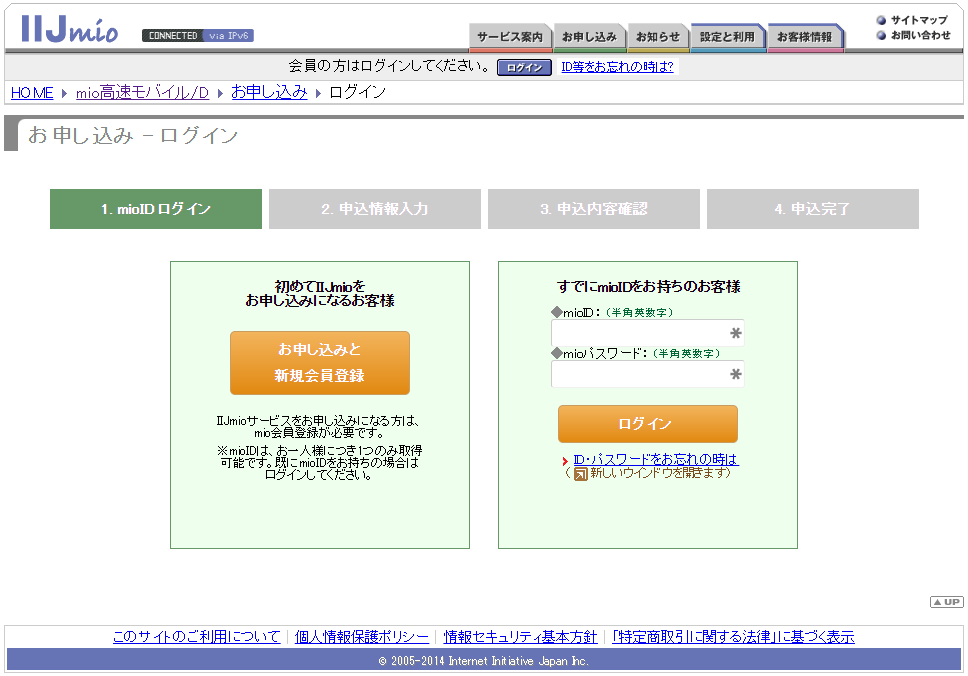Open the お客様情報 tab
This screenshot has width=968, height=676.
tap(805, 37)
